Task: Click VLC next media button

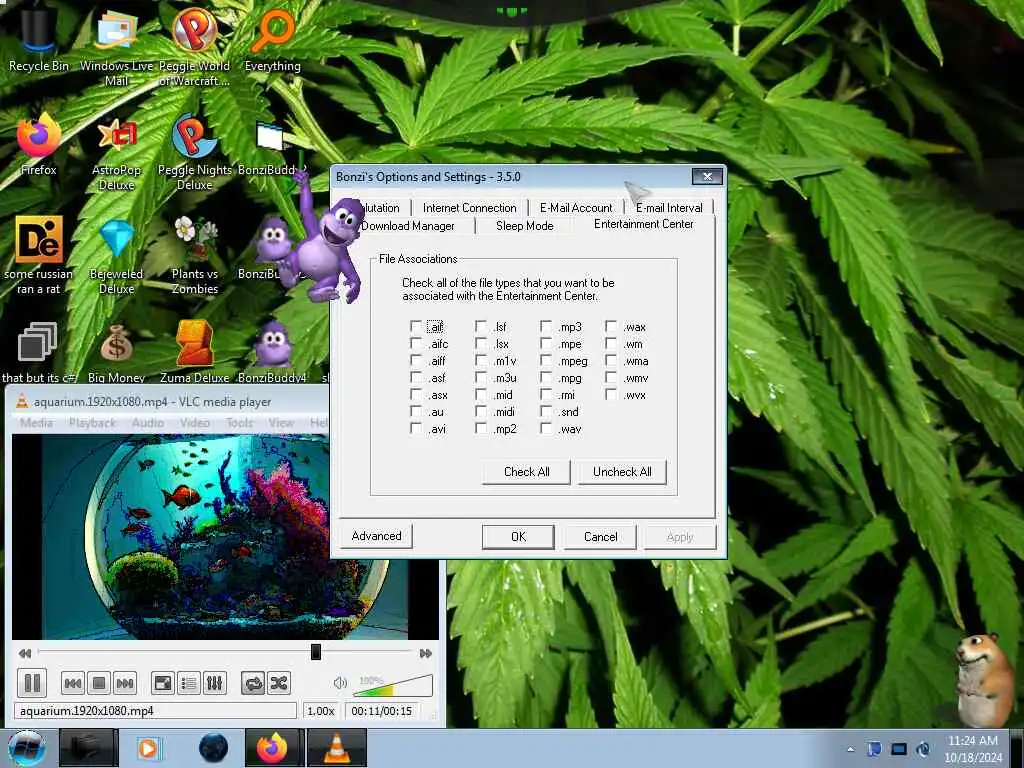Action: [125, 684]
